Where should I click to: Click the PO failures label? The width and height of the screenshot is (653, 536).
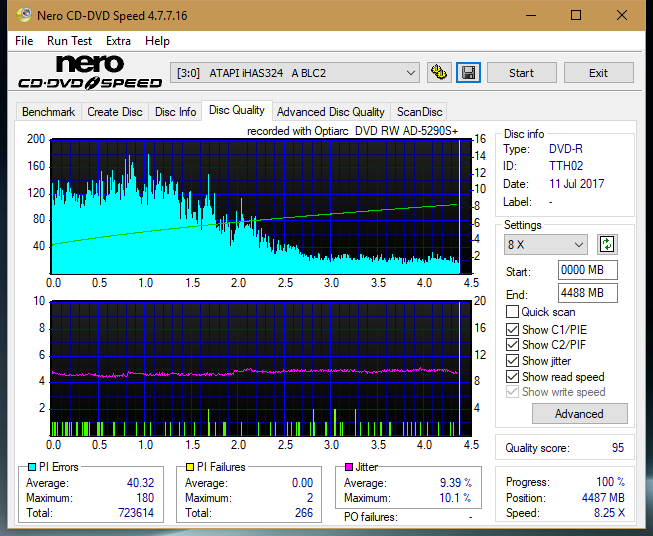371,517
